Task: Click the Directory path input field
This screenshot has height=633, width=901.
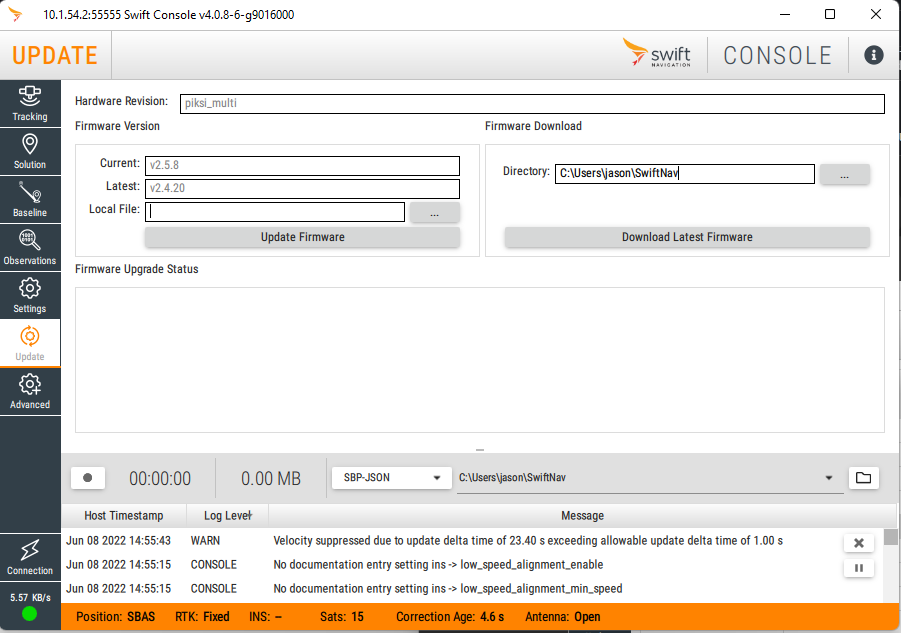Action: (684, 173)
